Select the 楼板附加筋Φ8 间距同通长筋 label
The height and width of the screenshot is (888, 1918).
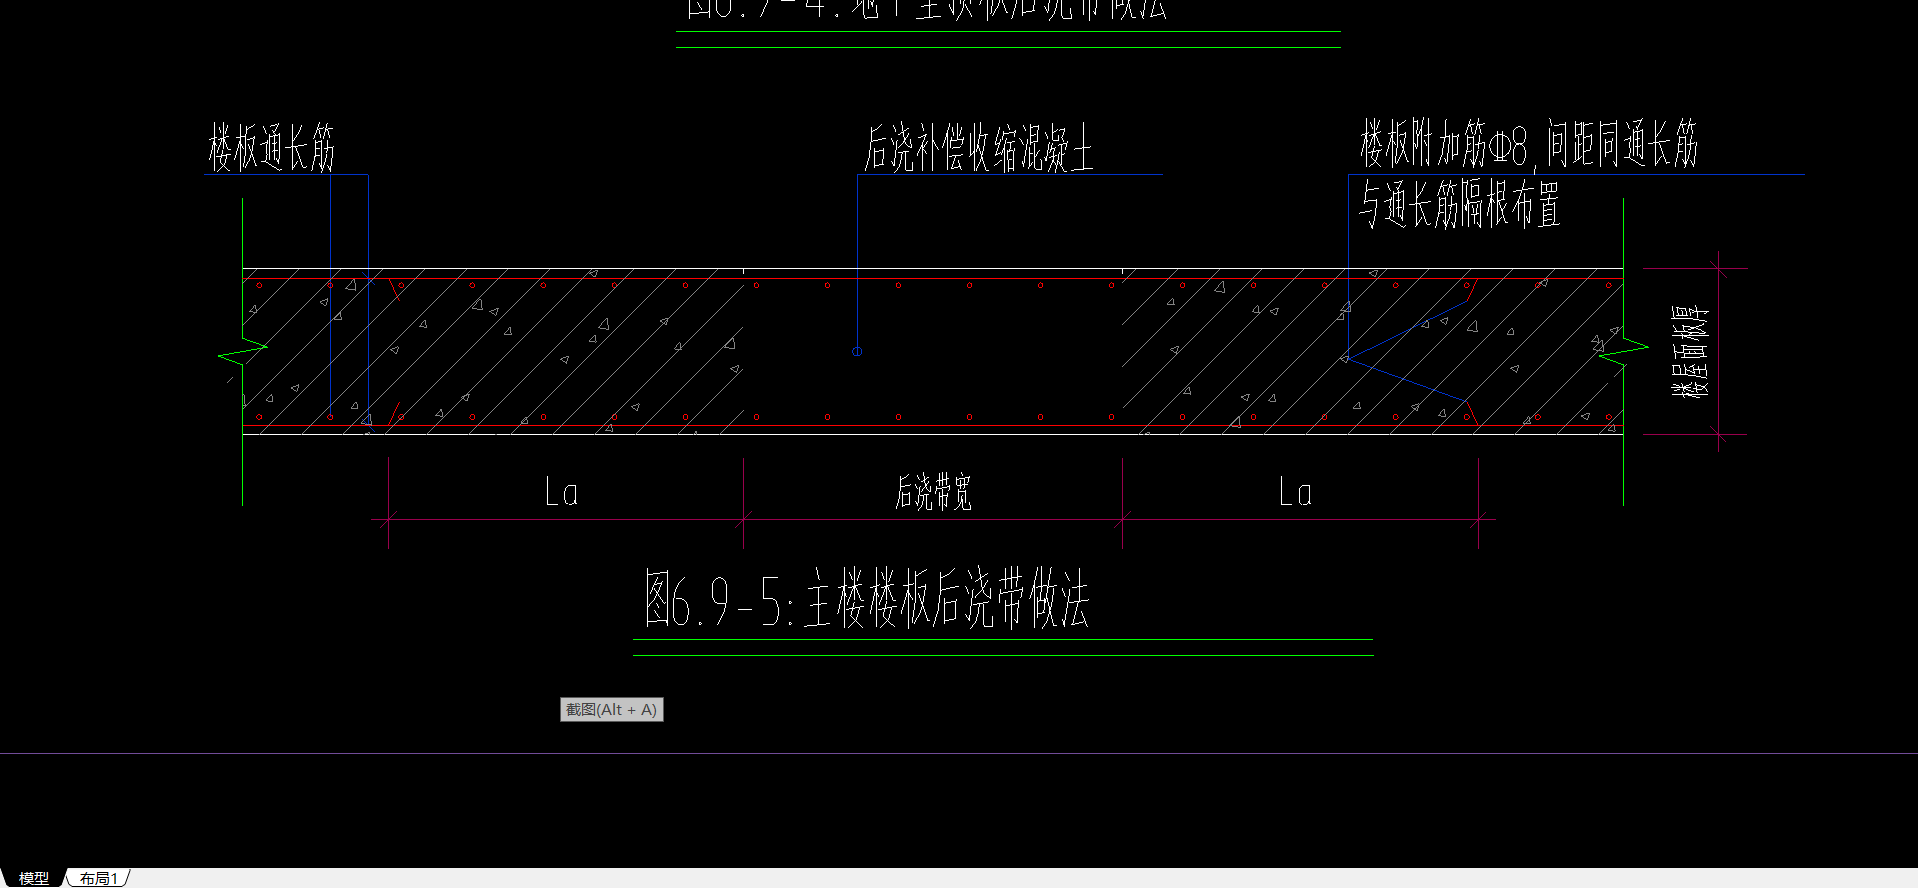pos(1528,143)
